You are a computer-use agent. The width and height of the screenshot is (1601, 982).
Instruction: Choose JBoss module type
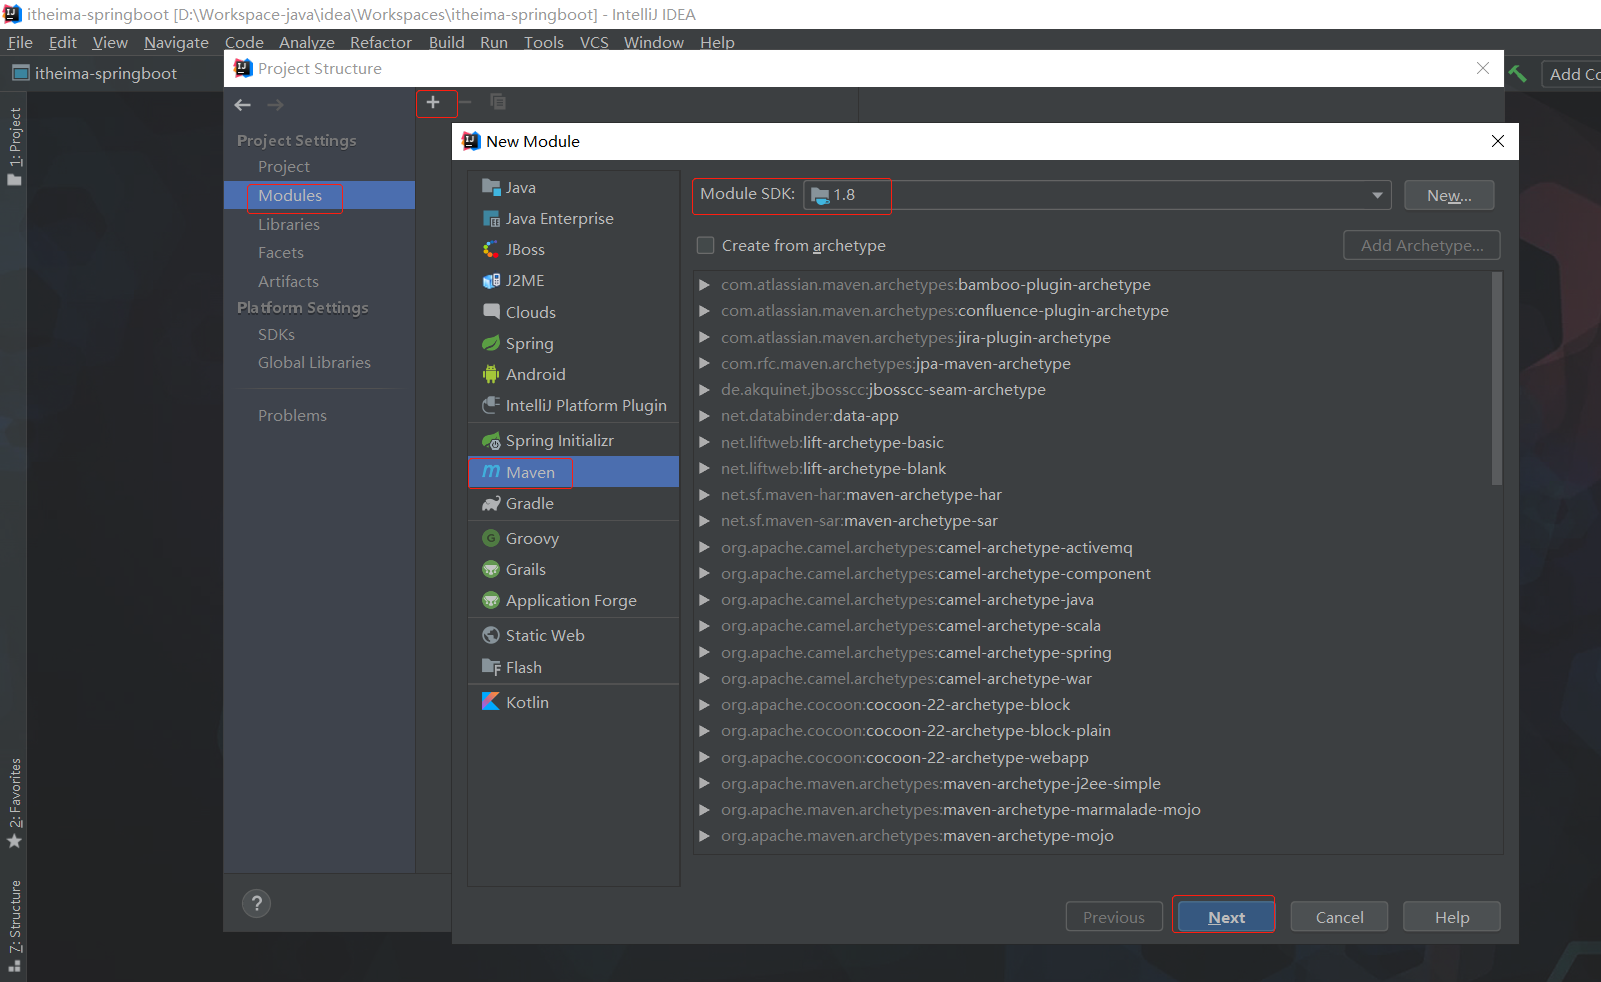click(x=573, y=250)
